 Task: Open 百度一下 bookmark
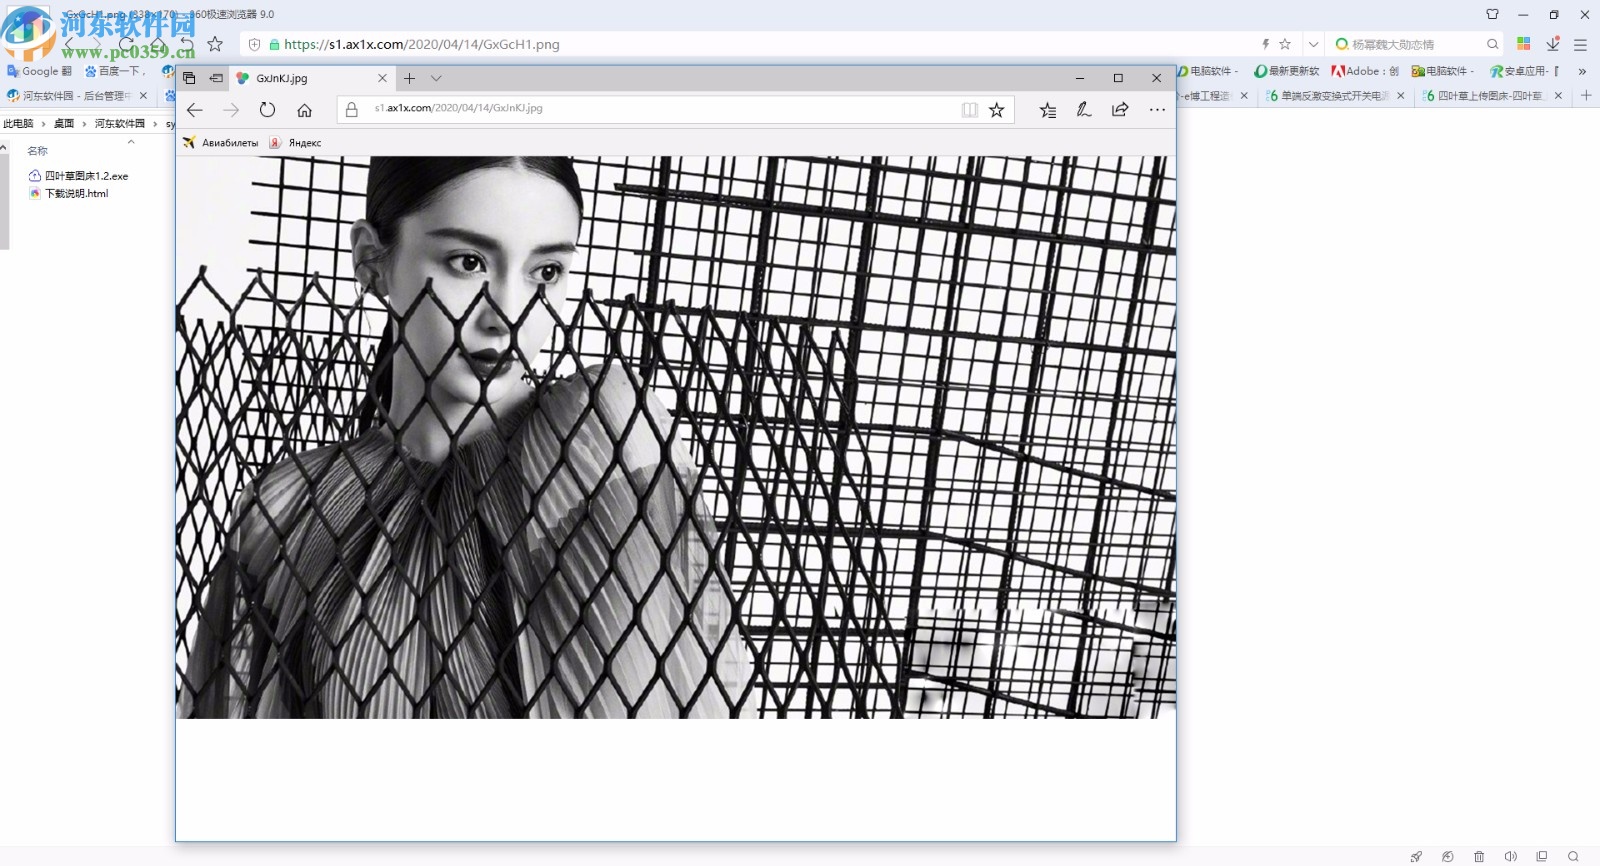click(114, 71)
